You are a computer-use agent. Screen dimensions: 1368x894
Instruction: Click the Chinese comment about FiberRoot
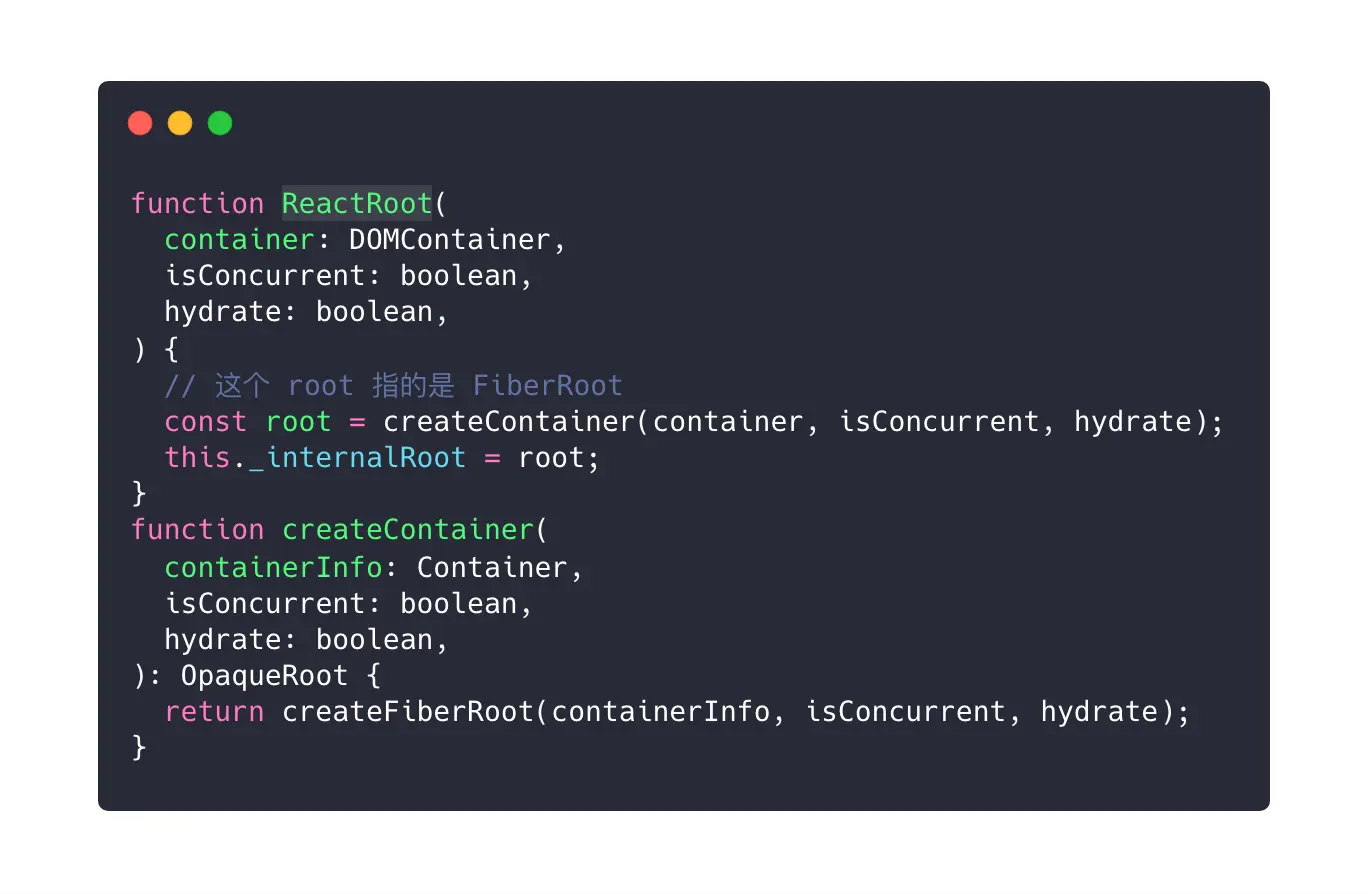[x=394, y=385]
